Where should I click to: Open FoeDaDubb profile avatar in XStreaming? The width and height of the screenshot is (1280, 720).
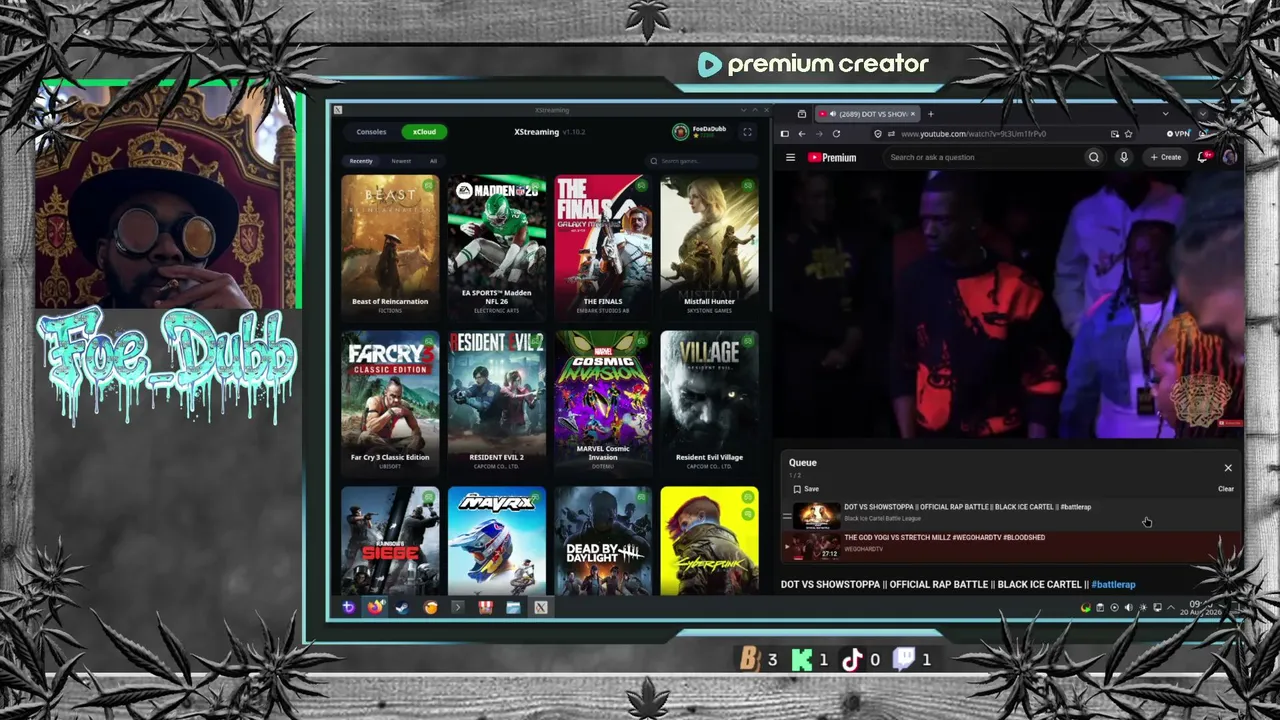[680, 132]
